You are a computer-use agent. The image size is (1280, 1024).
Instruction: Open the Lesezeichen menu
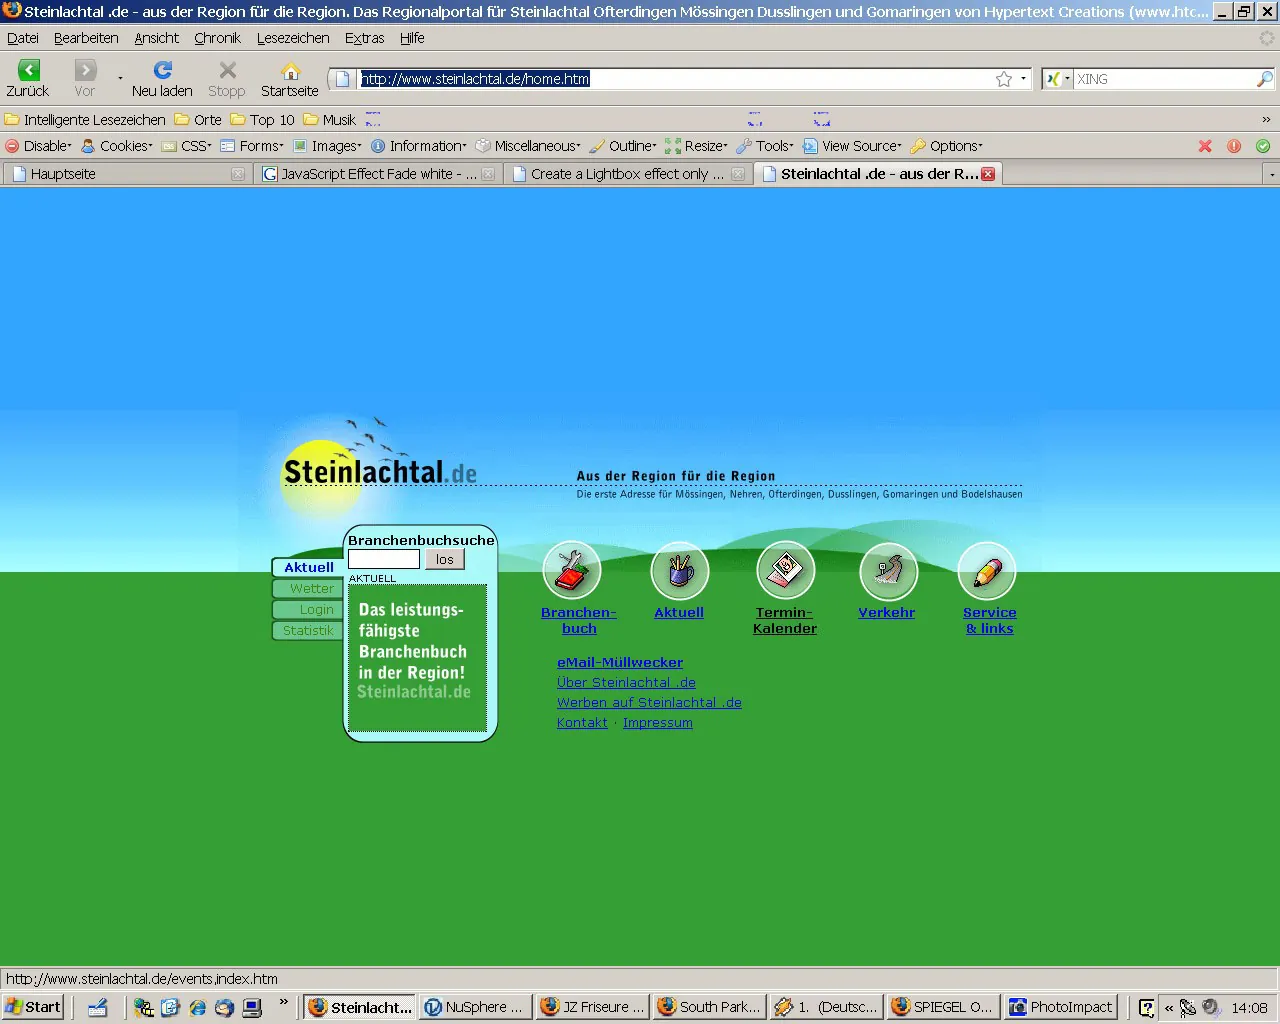[293, 38]
